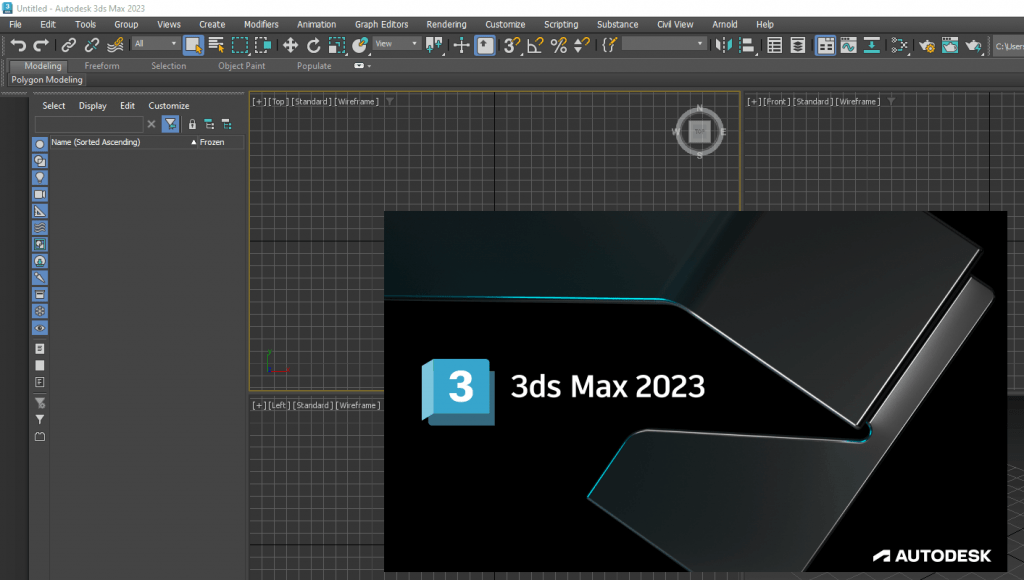The width and height of the screenshot is (1024, 580).
Task: Open the reference coordinate 'View' dropdown
Action: coord(397,44)
